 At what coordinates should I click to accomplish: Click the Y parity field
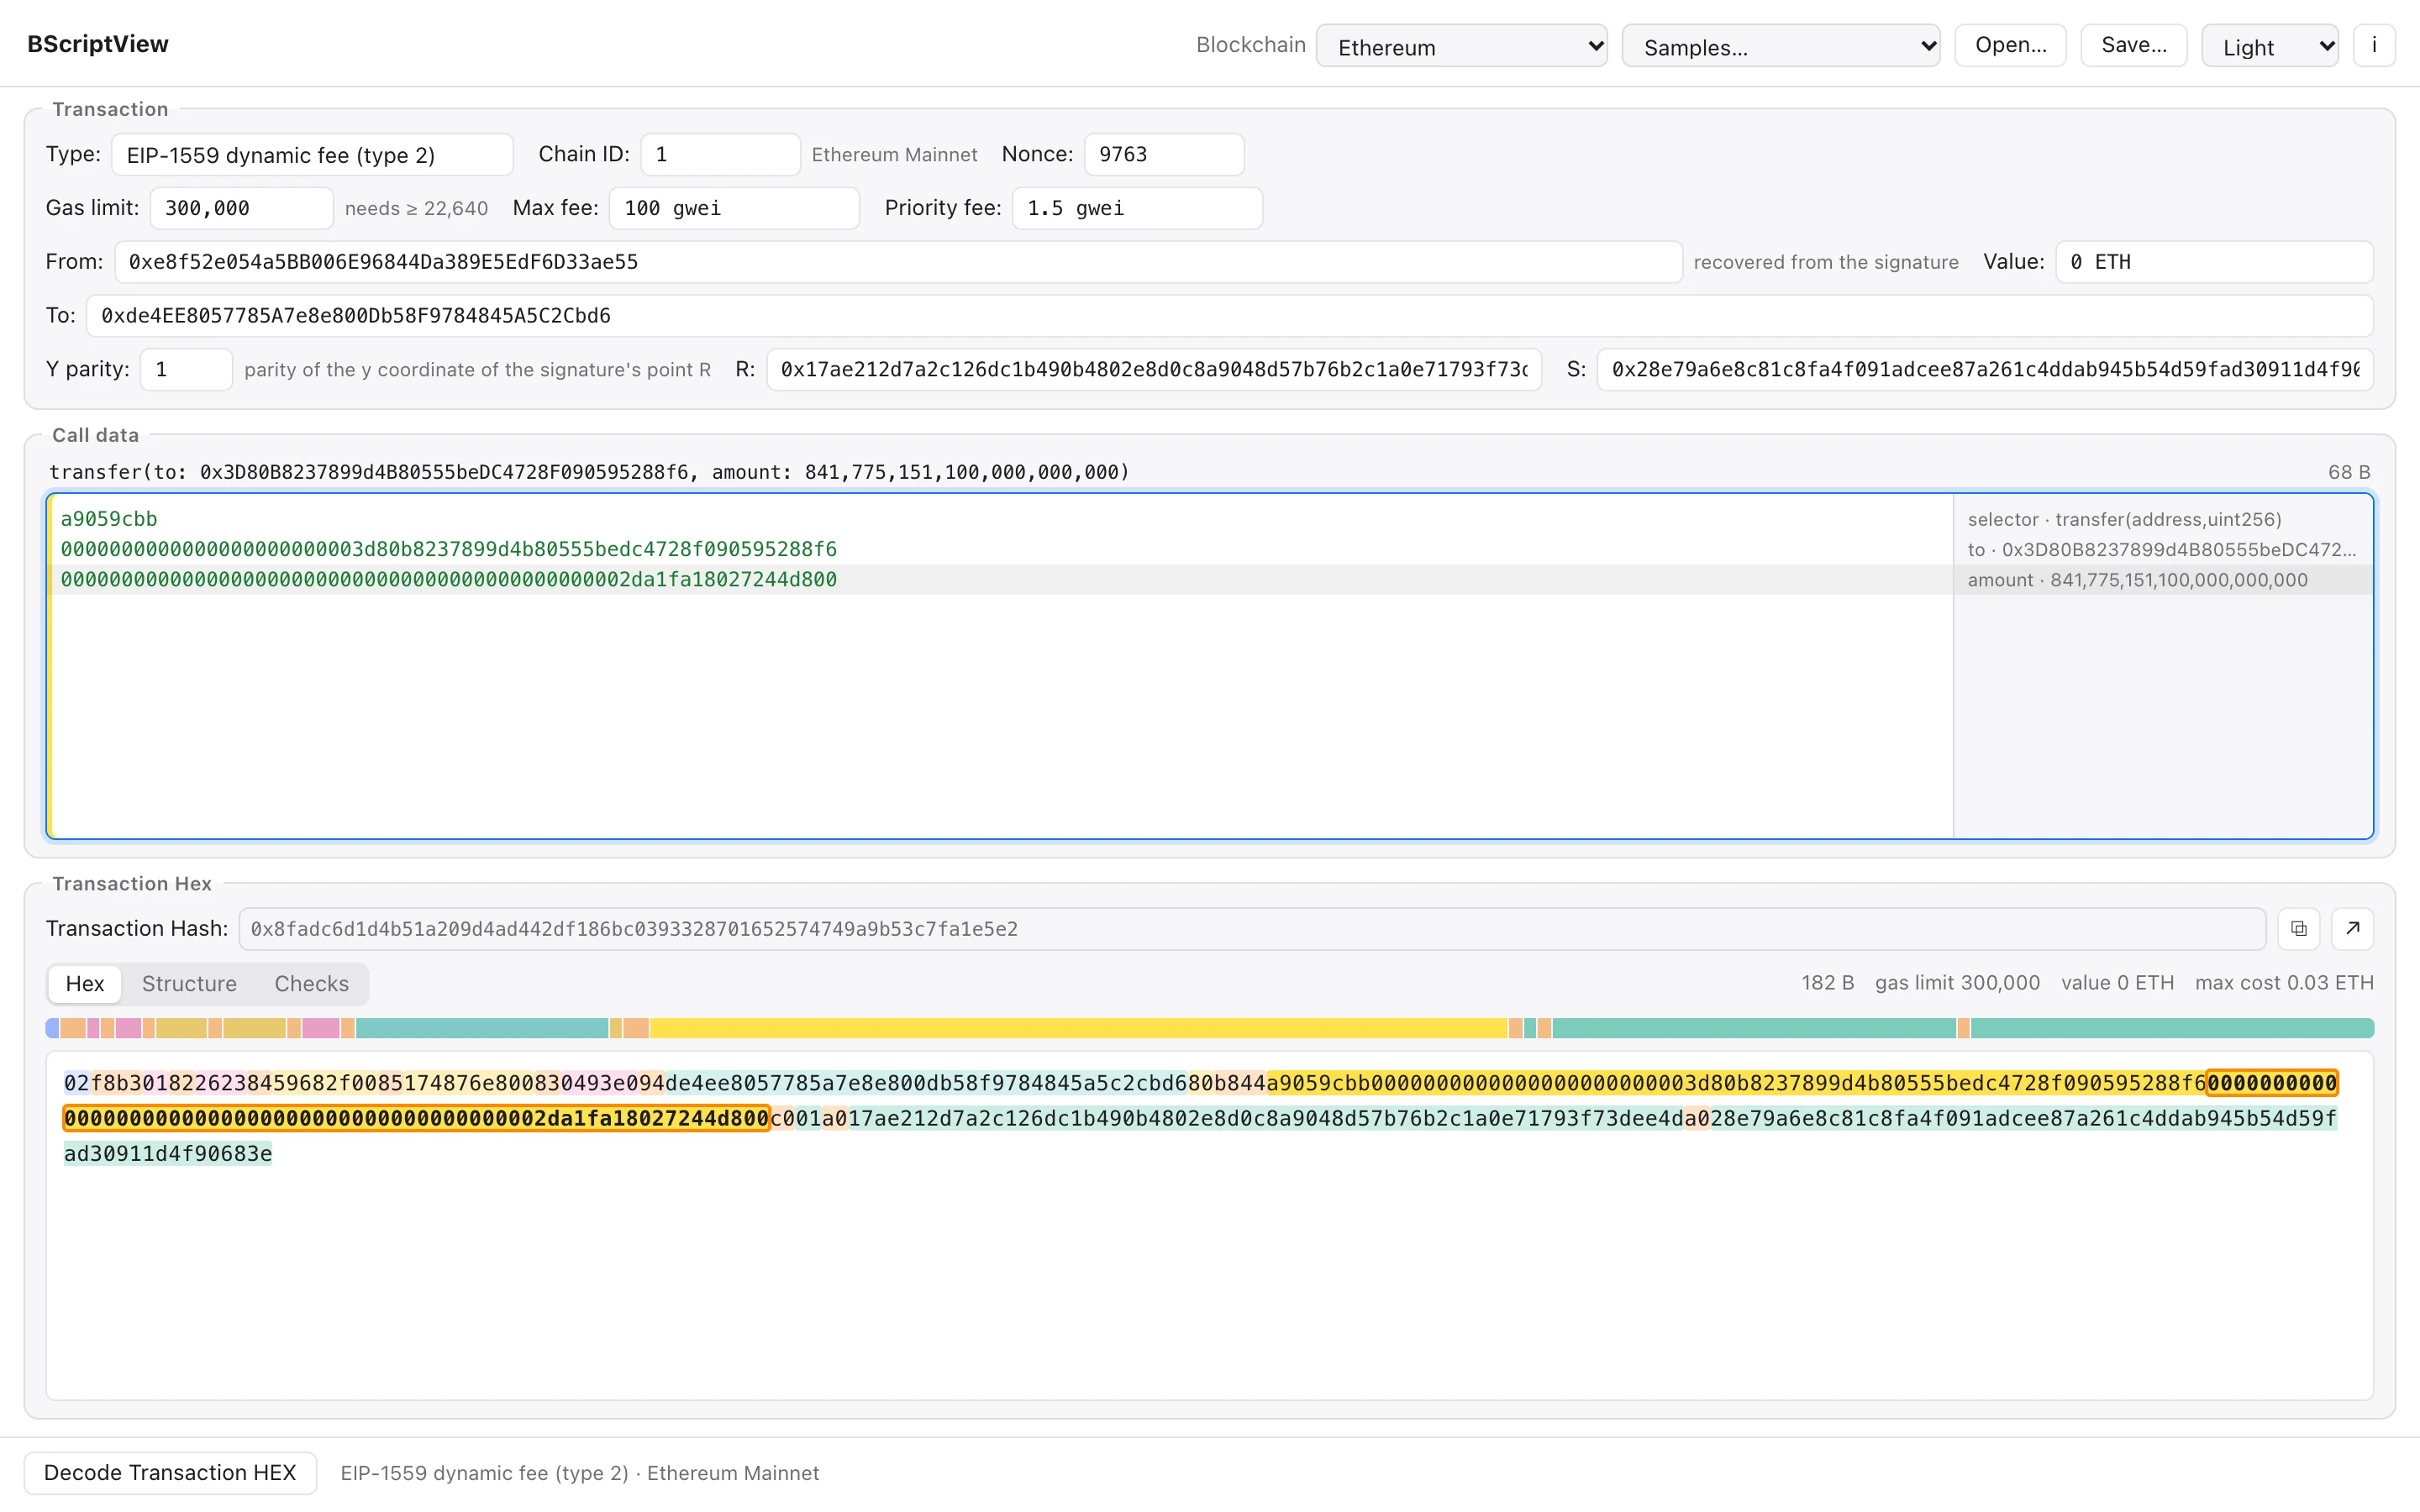point(186,370)
